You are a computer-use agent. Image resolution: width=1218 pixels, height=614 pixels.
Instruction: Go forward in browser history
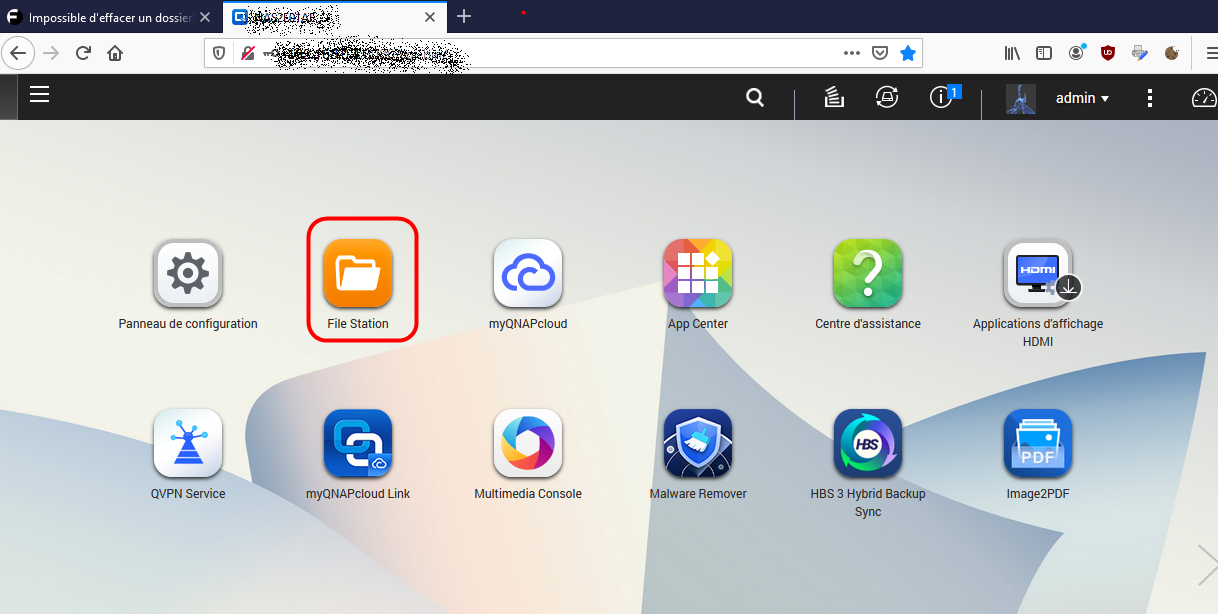click(51, 53)
